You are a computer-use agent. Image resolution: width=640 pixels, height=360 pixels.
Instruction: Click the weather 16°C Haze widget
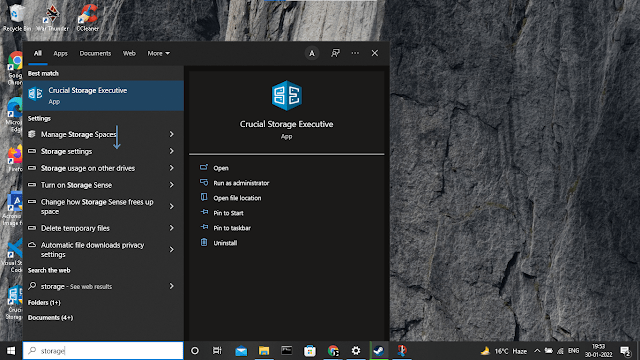[x=503, y=351]
